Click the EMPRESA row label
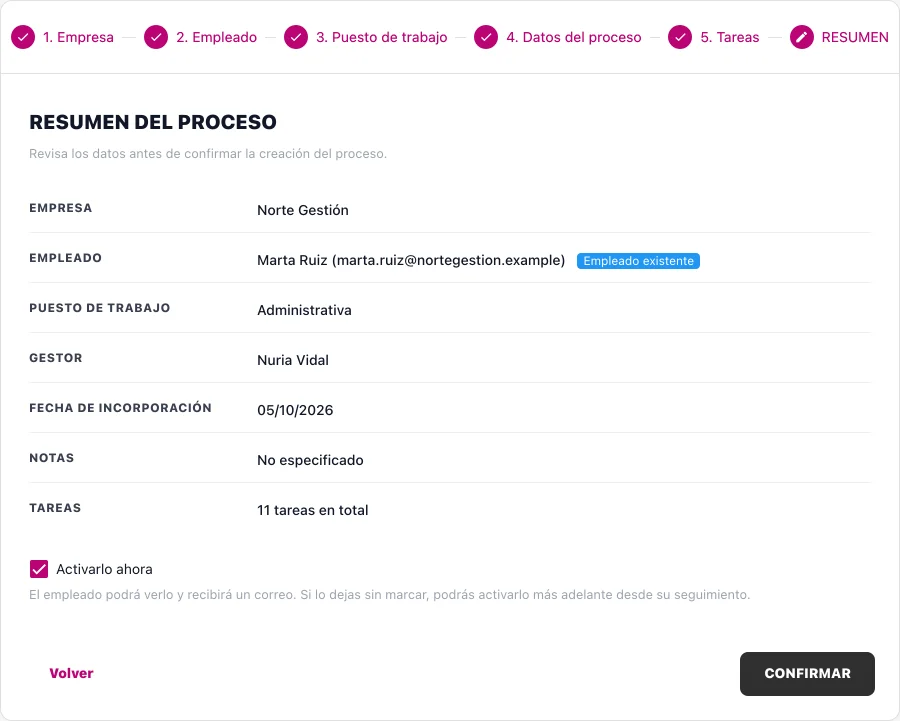Viewport: 900px width, 721px height. click(61, 208)
